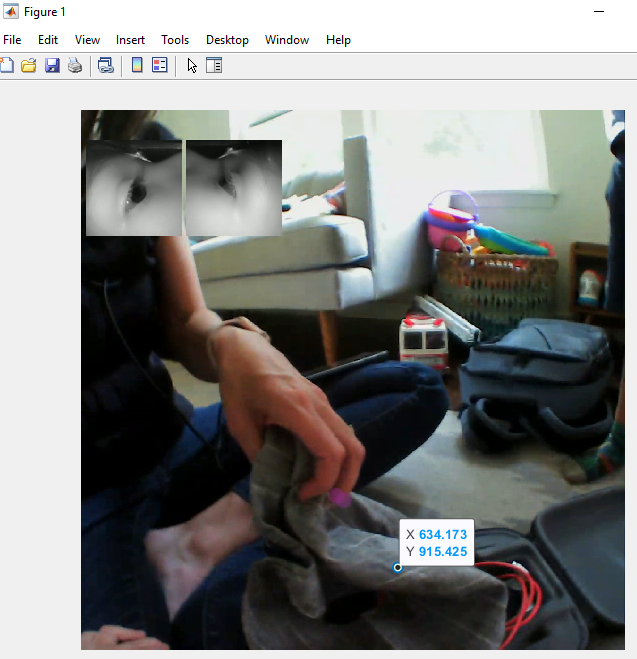Insert a colorbar using the toolbar icon
The image size is (637, 659).
[x=137, y=65]
